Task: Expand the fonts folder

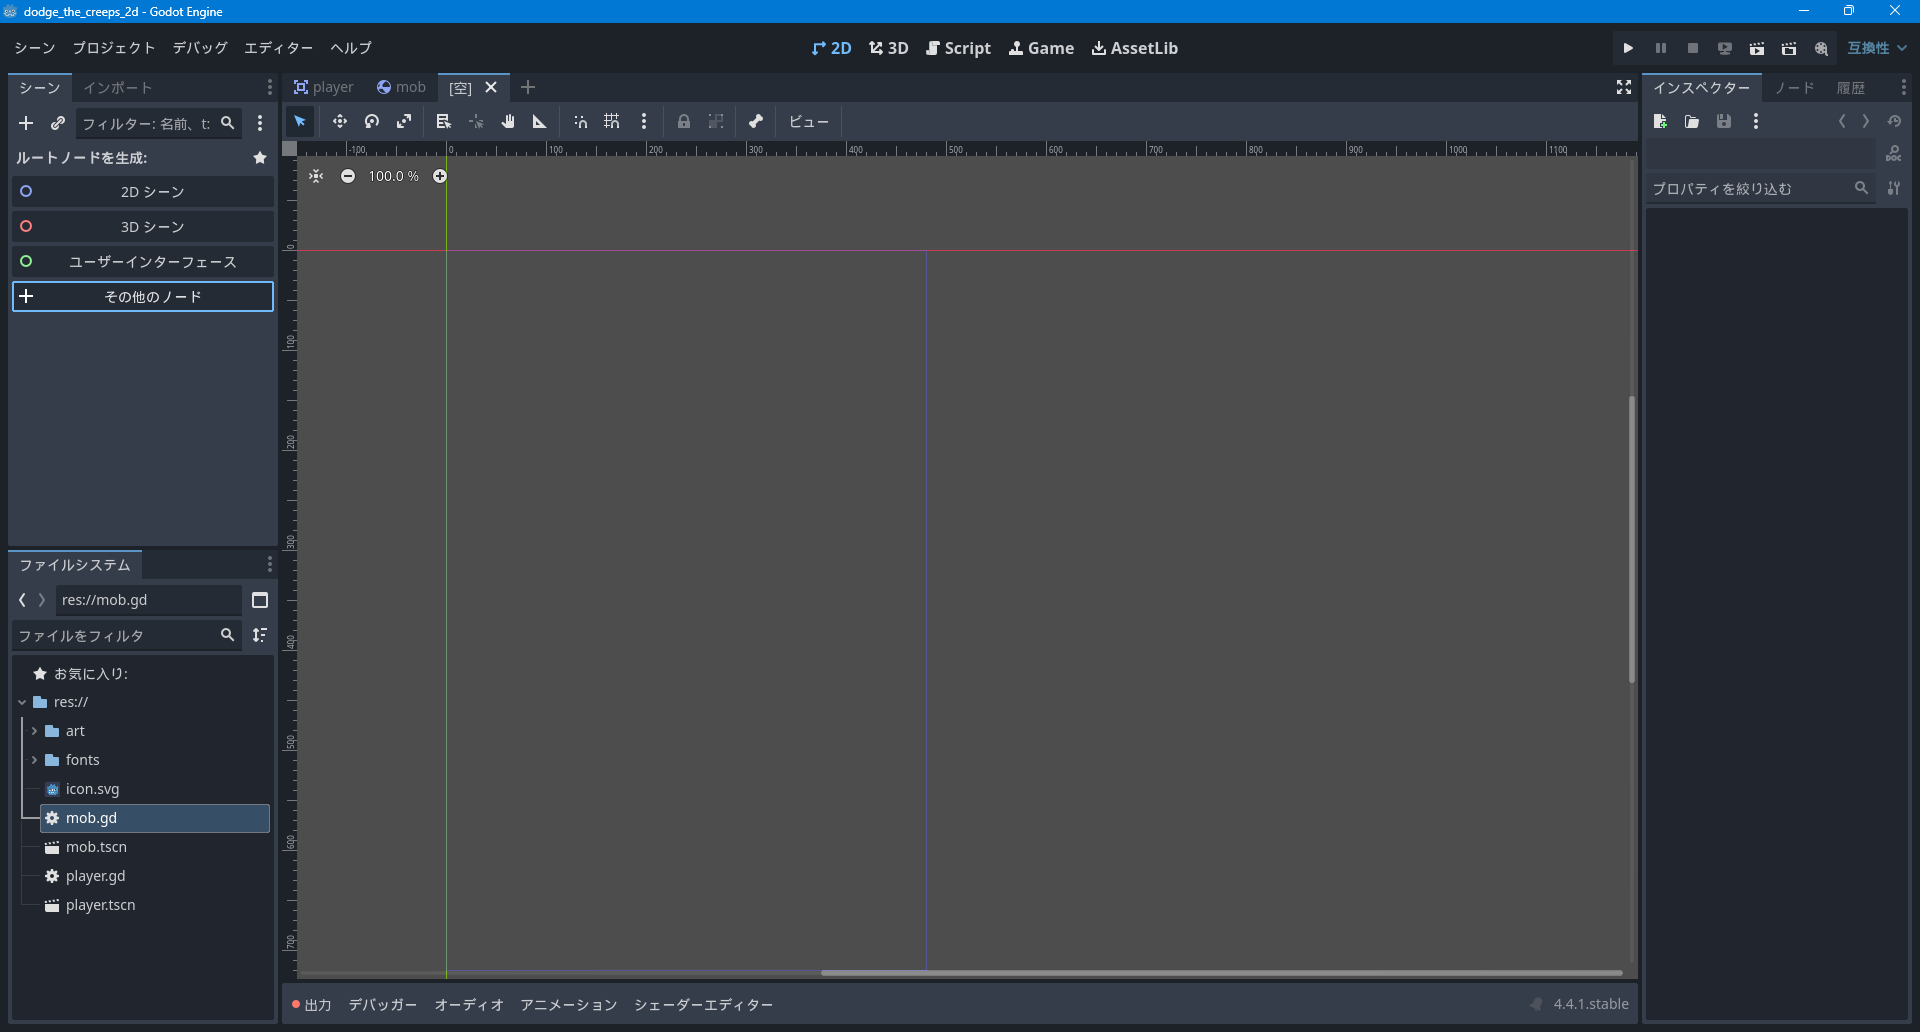Action: coord(34,761)
